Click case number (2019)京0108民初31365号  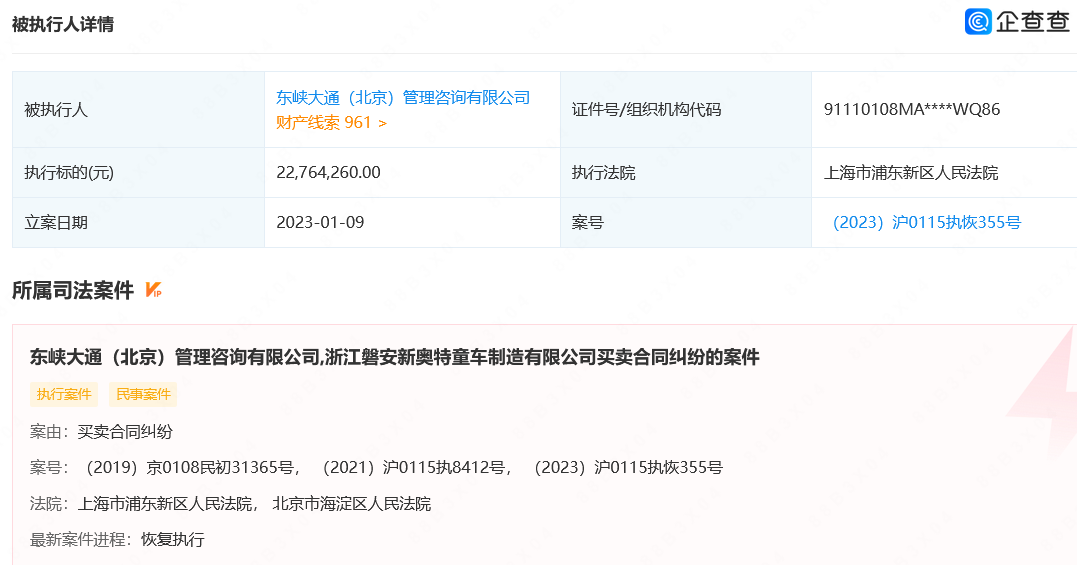[x=190, y=467]
